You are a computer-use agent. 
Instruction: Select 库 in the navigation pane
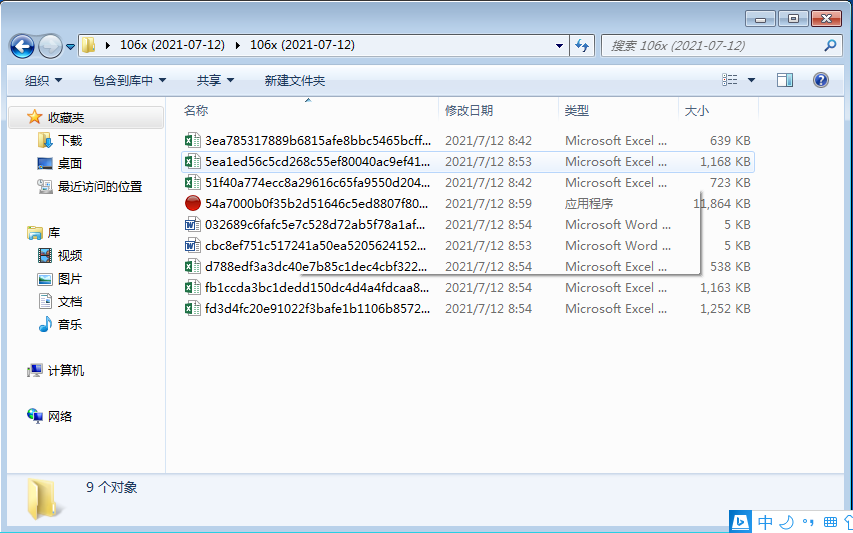54,233
